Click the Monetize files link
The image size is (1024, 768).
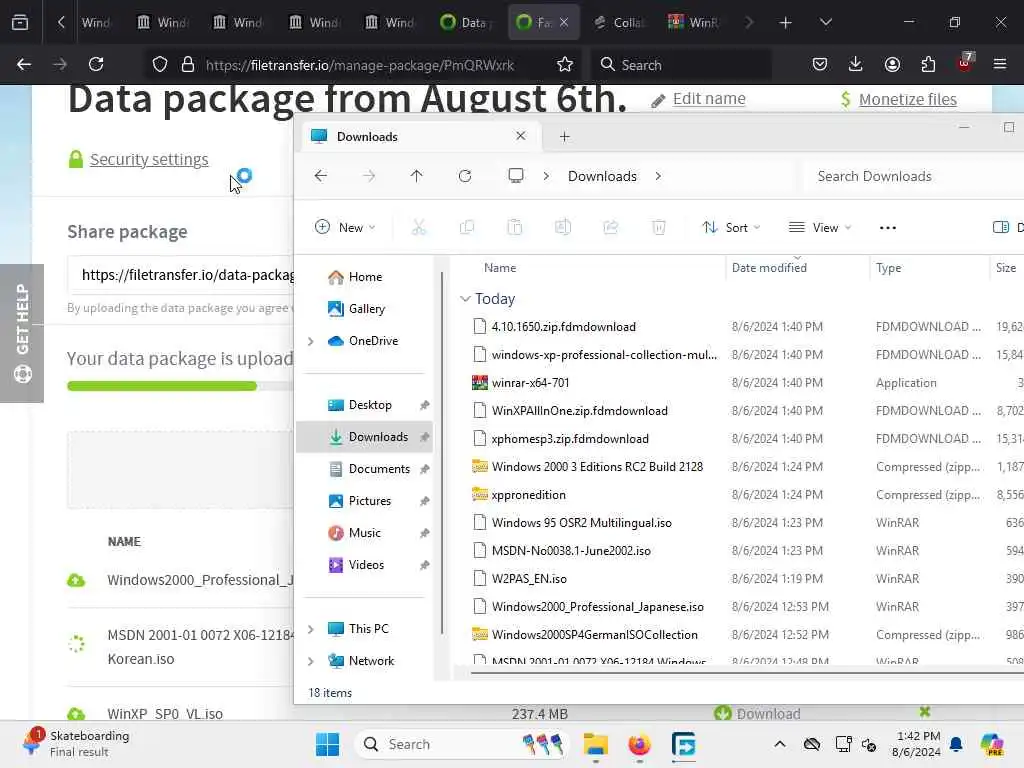908,99
